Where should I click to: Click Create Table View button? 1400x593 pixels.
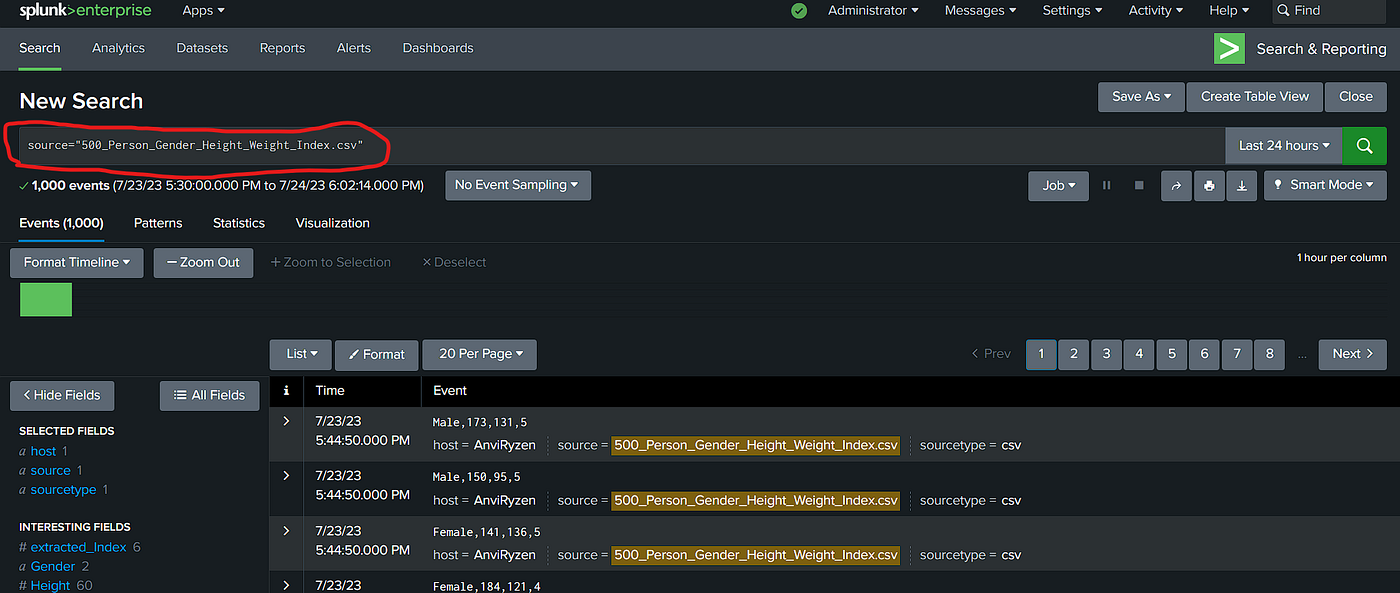coord(1255,97)
